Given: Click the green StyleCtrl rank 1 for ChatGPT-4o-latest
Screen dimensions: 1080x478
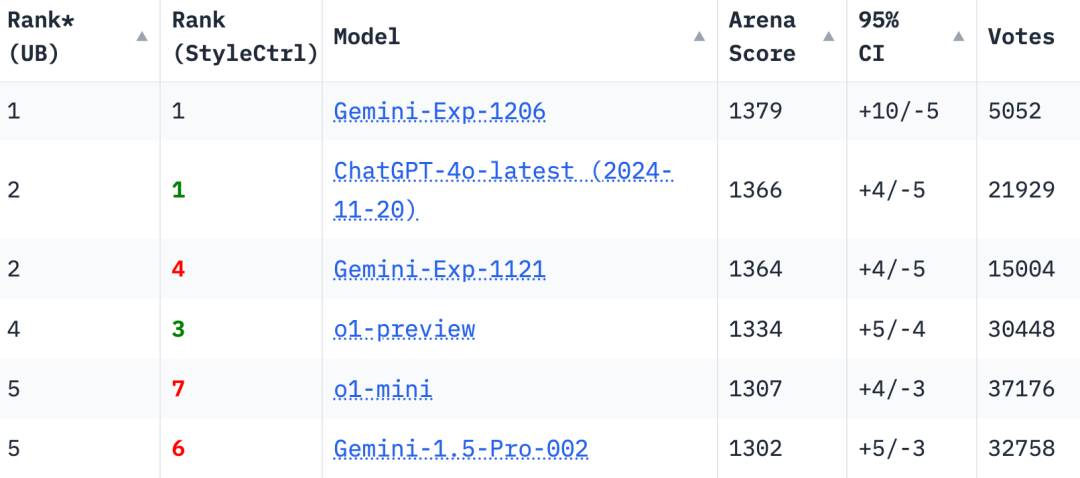Looking at the screenshot, I should 178,190.
